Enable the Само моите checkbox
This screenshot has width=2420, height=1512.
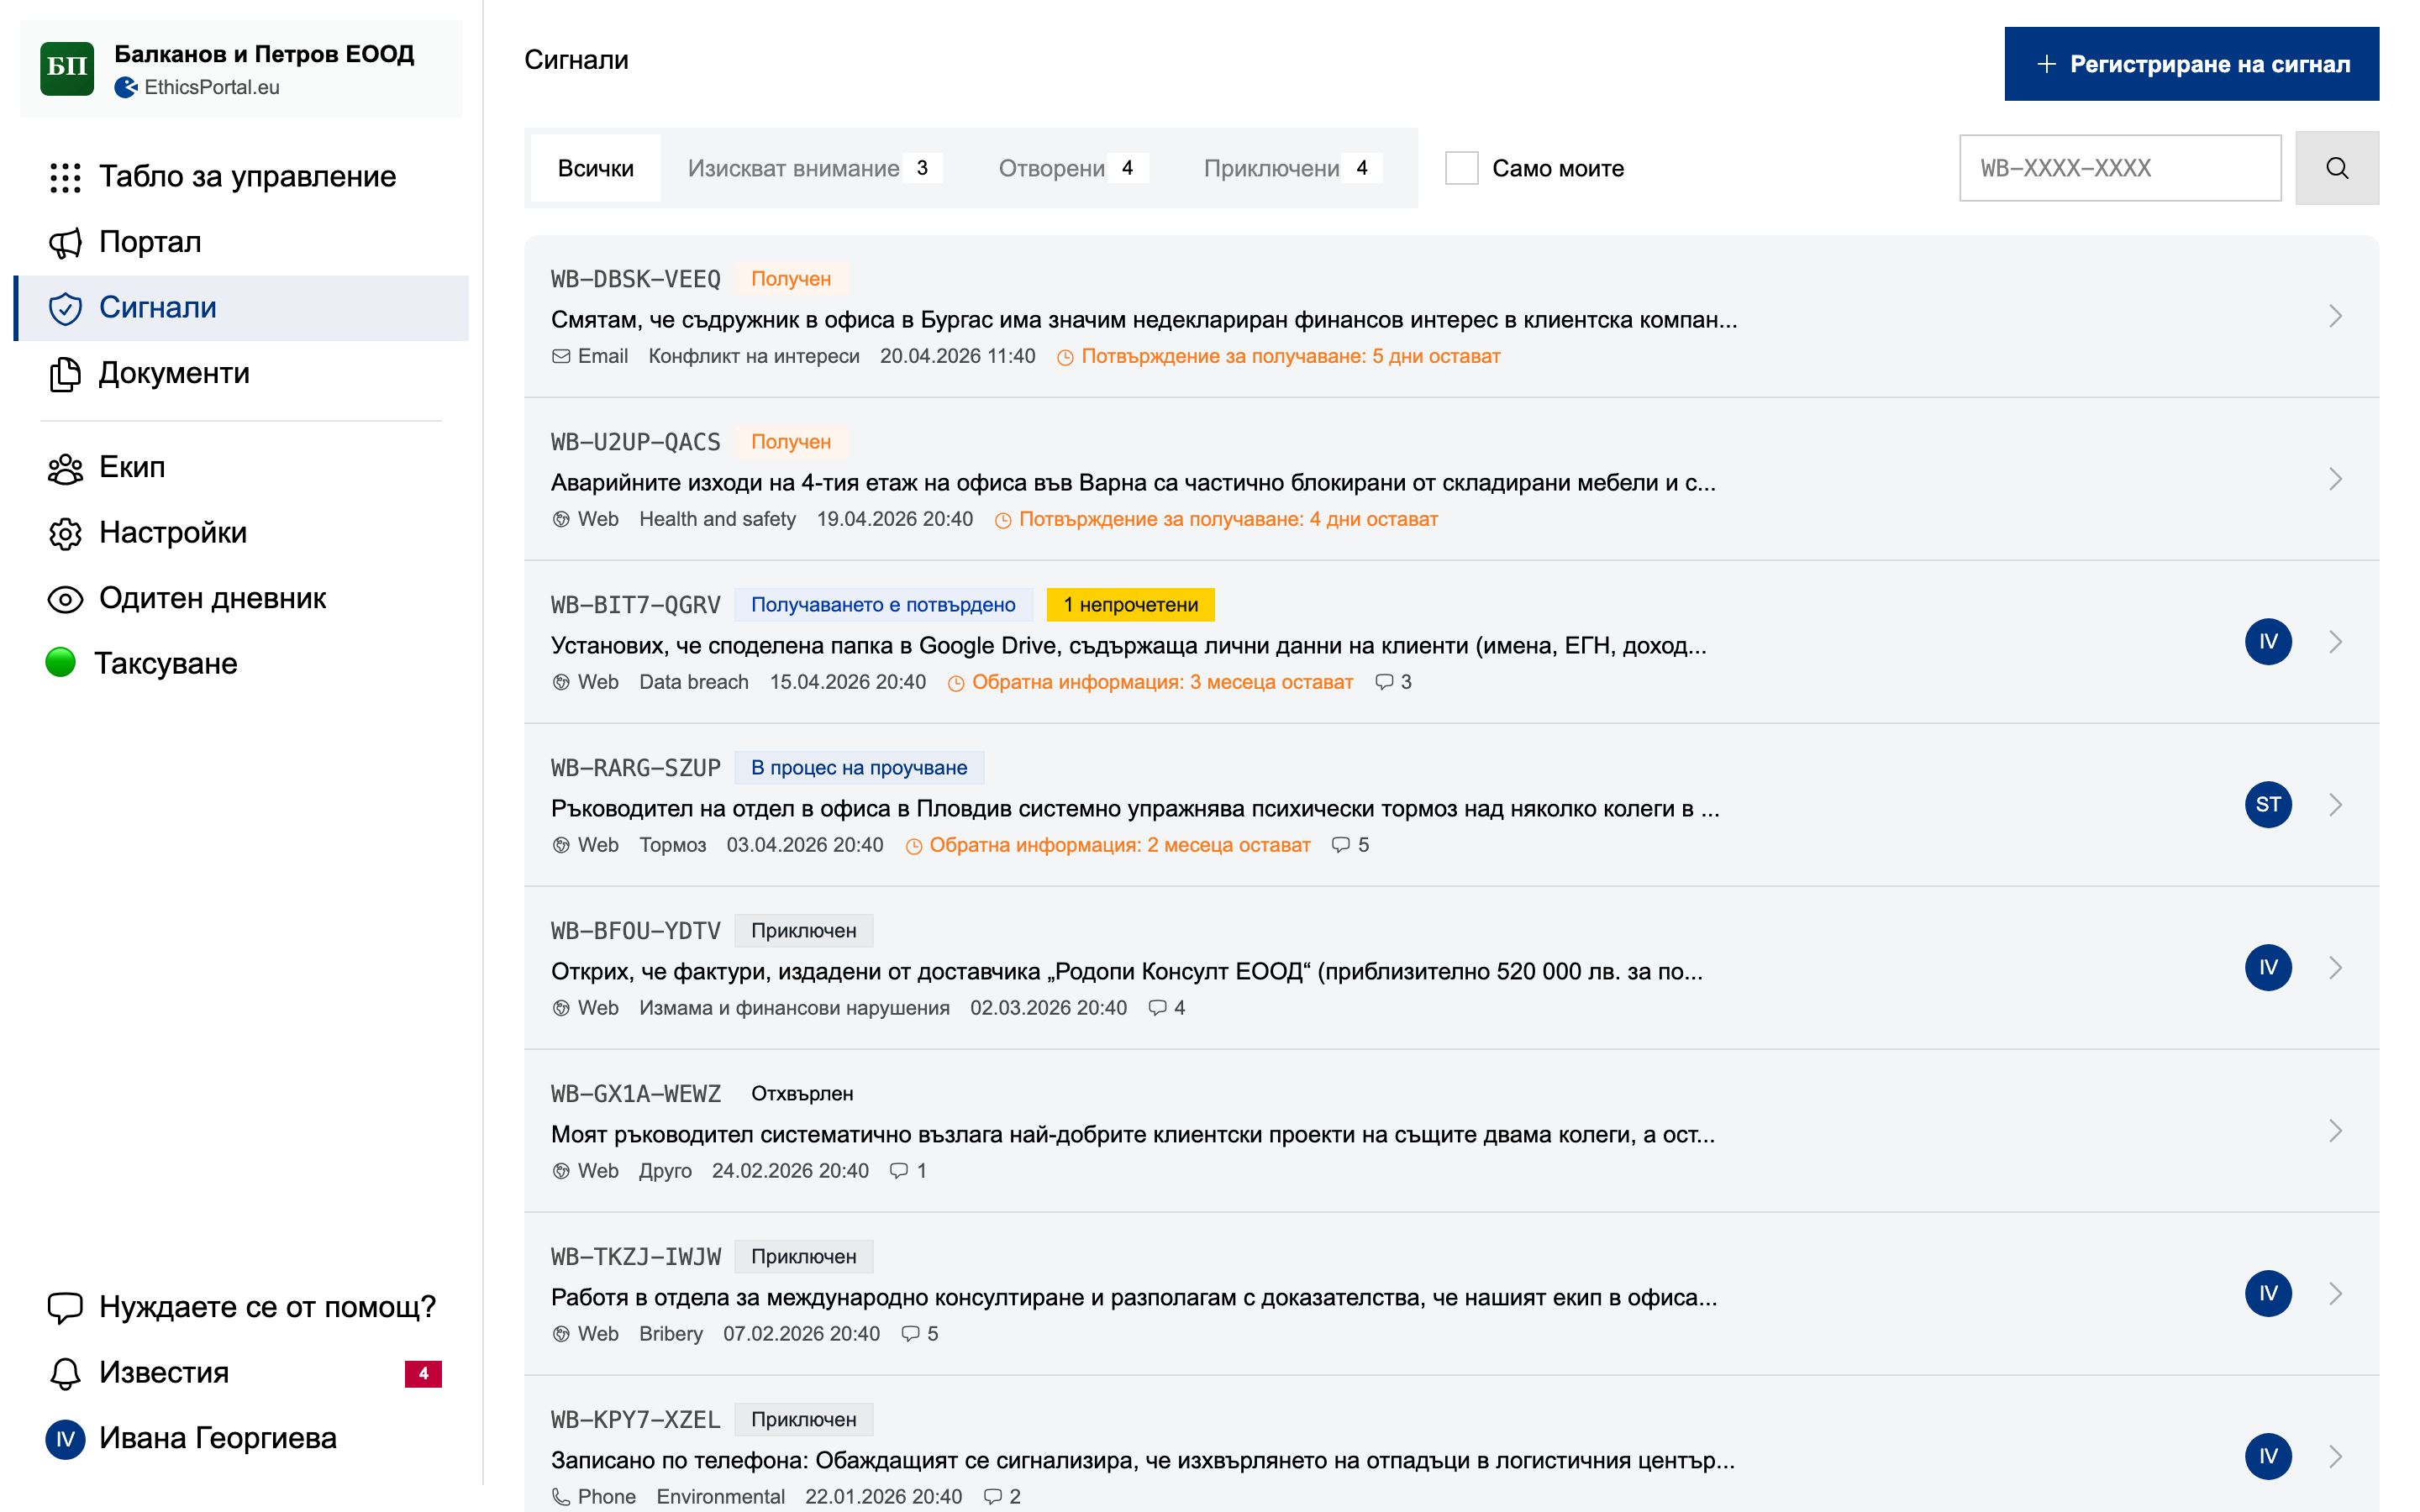1461,168
